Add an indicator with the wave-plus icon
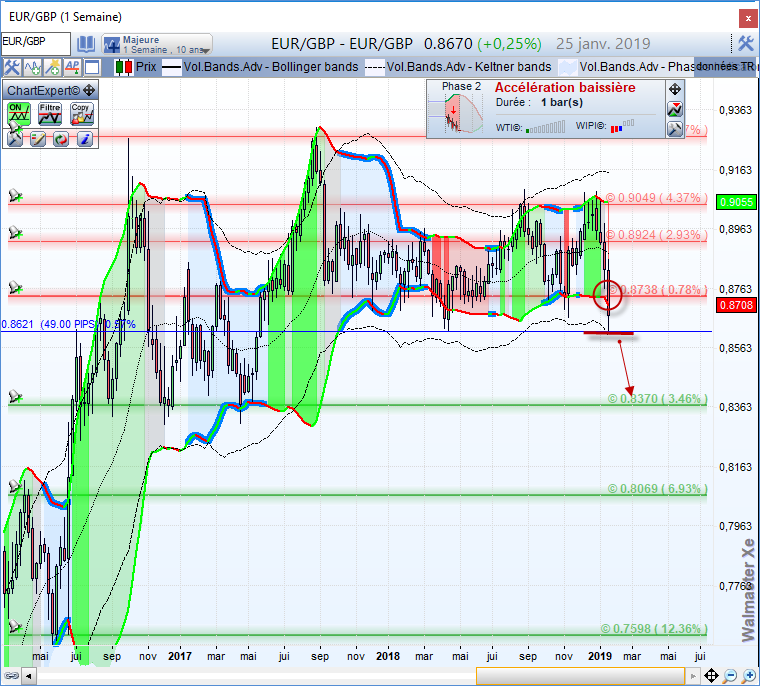Screen dimensions: 760x686 pyautogui.click(x=32, y=67)
